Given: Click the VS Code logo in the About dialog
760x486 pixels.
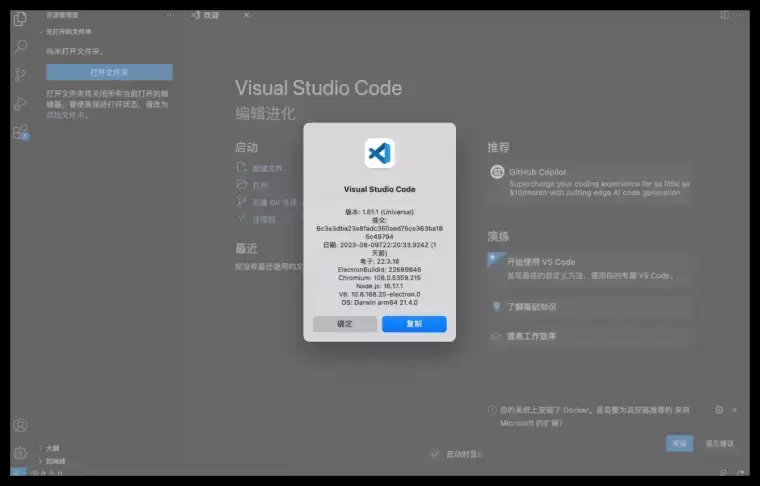Looking at the screenshot, I should coord(380,153).
